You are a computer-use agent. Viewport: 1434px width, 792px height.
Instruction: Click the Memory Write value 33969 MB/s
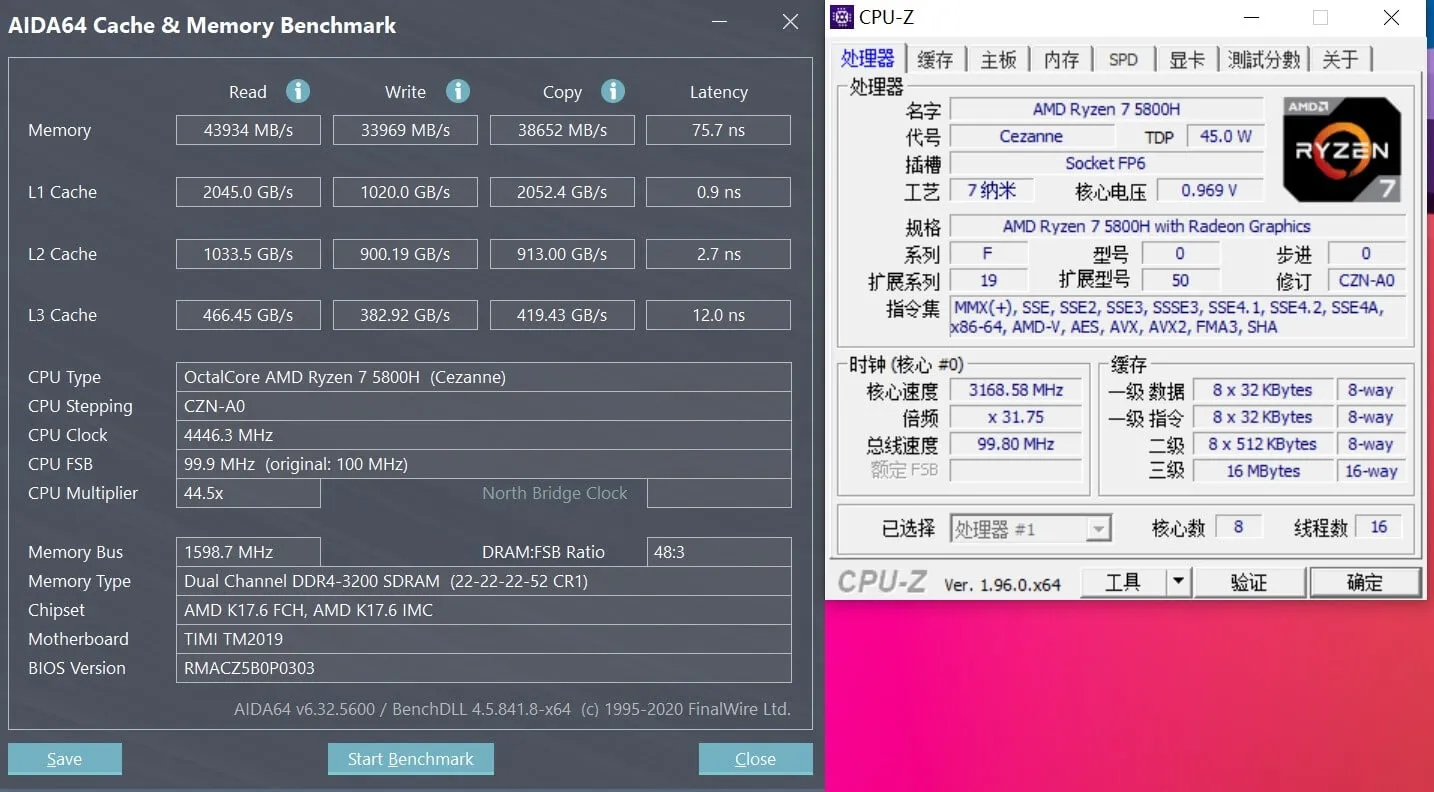405,130
